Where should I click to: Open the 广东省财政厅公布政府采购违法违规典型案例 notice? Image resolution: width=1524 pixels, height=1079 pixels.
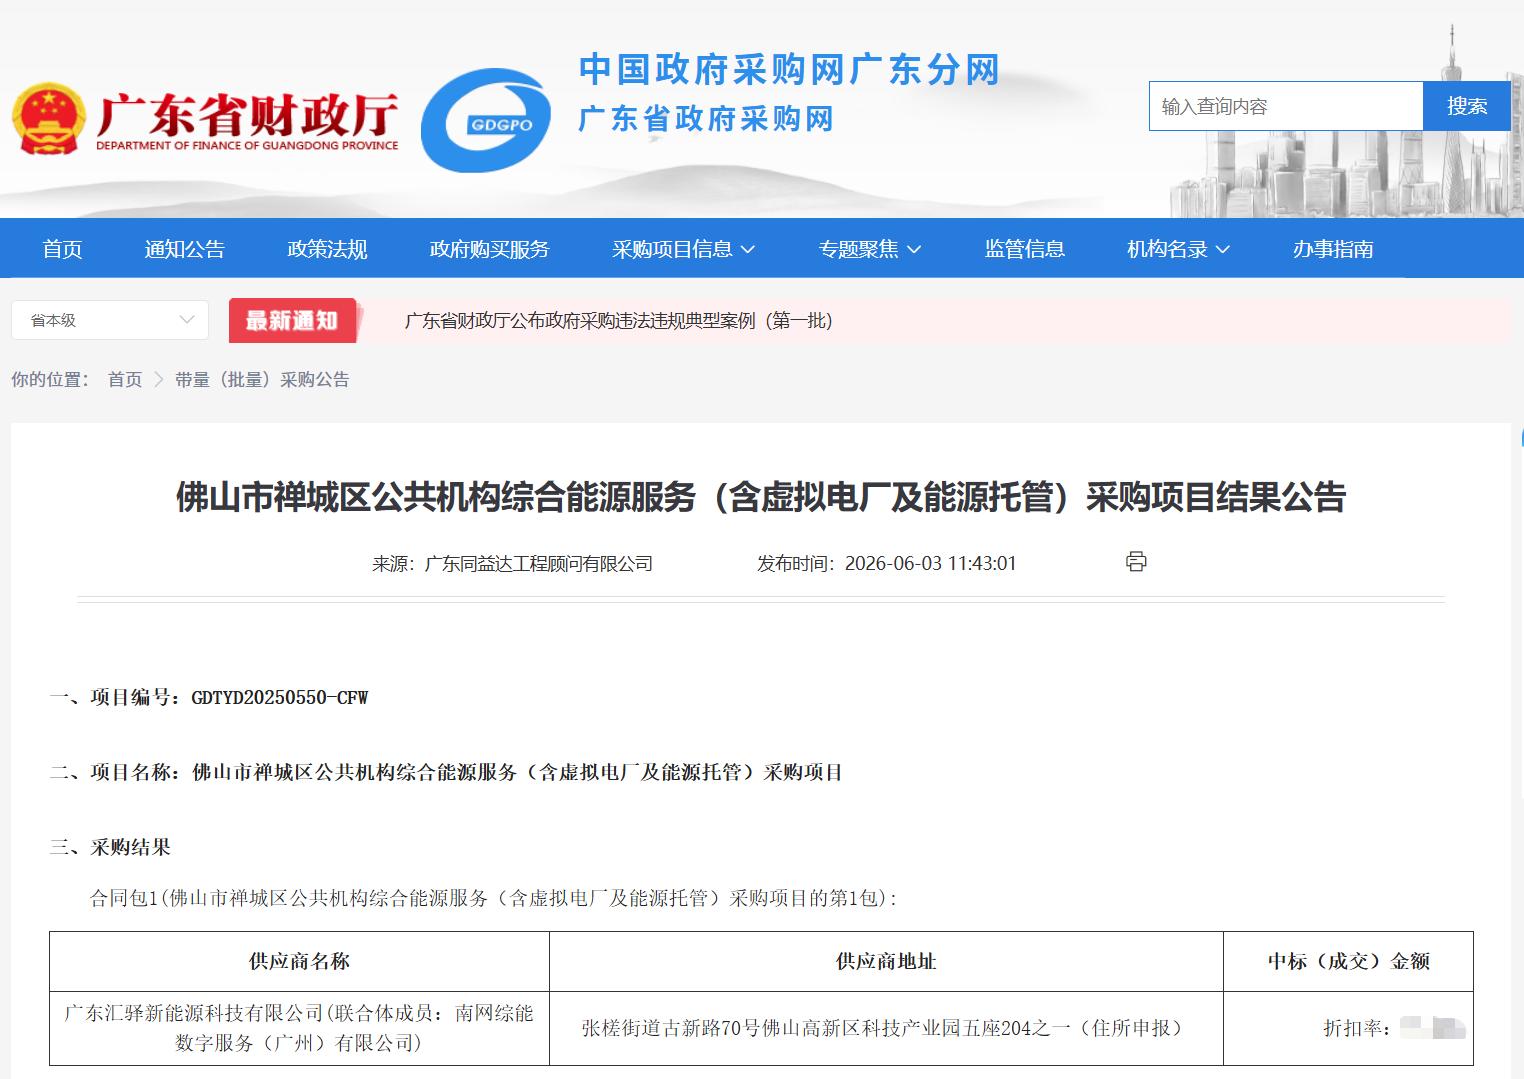pos(618,321)
